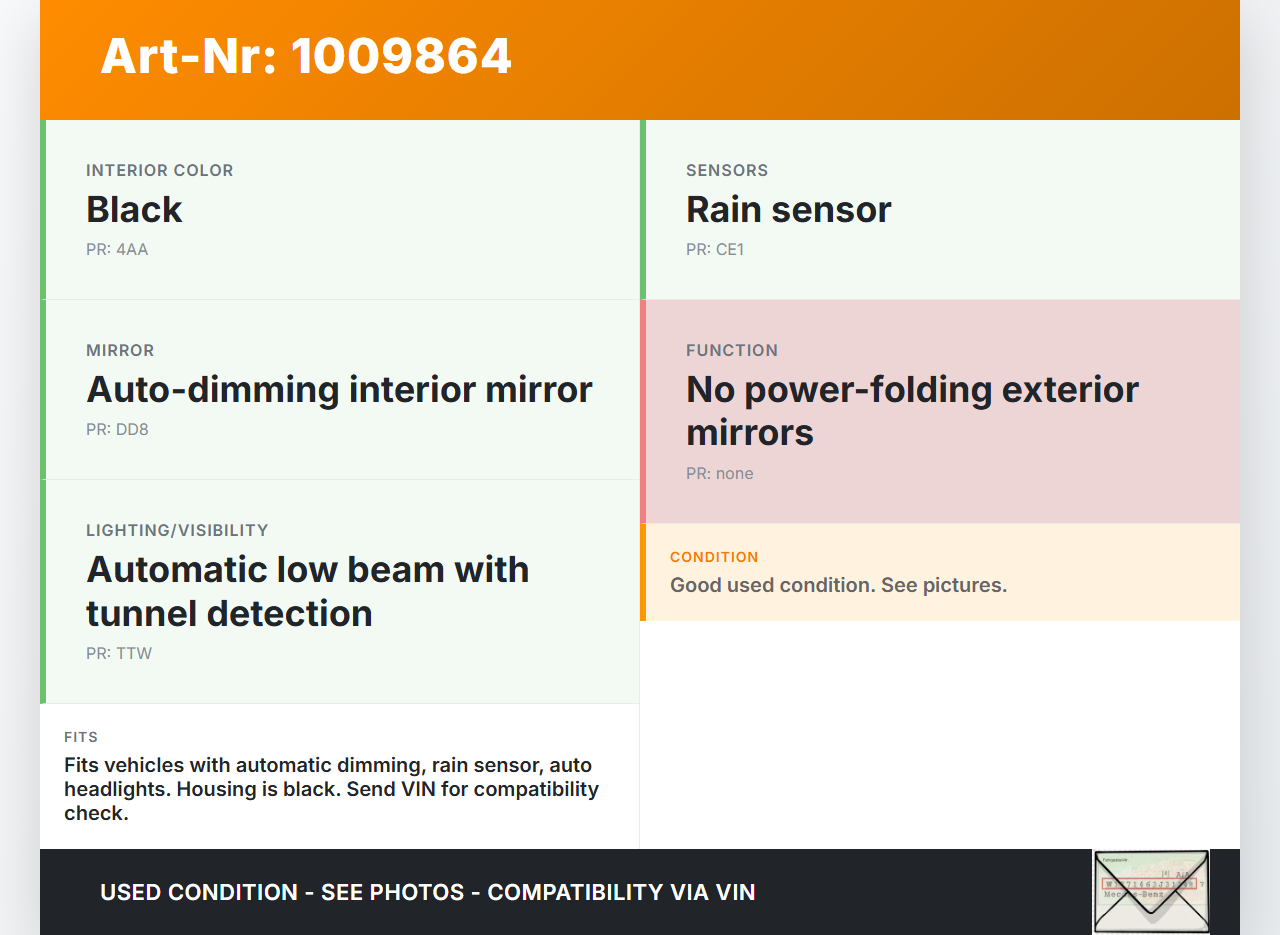Image resolution: width=1280 pixels, height=935 pixels.
Task: Click the Good used condition text
Action: tap(838, 585)
